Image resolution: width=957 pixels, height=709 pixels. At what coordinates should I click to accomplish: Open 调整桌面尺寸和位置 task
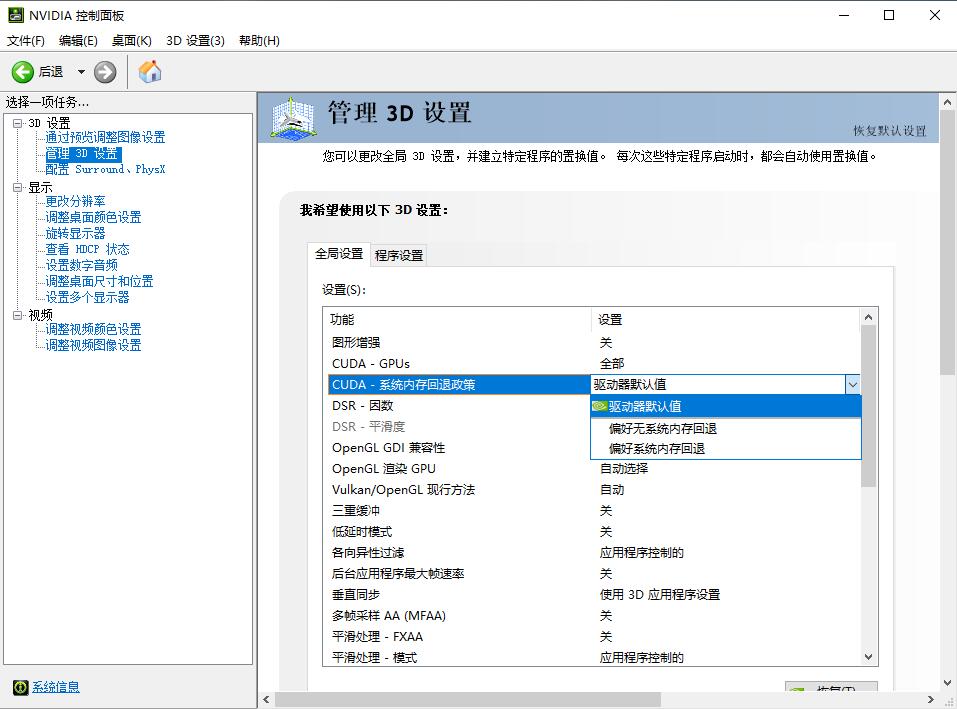(x=99, y=281)
